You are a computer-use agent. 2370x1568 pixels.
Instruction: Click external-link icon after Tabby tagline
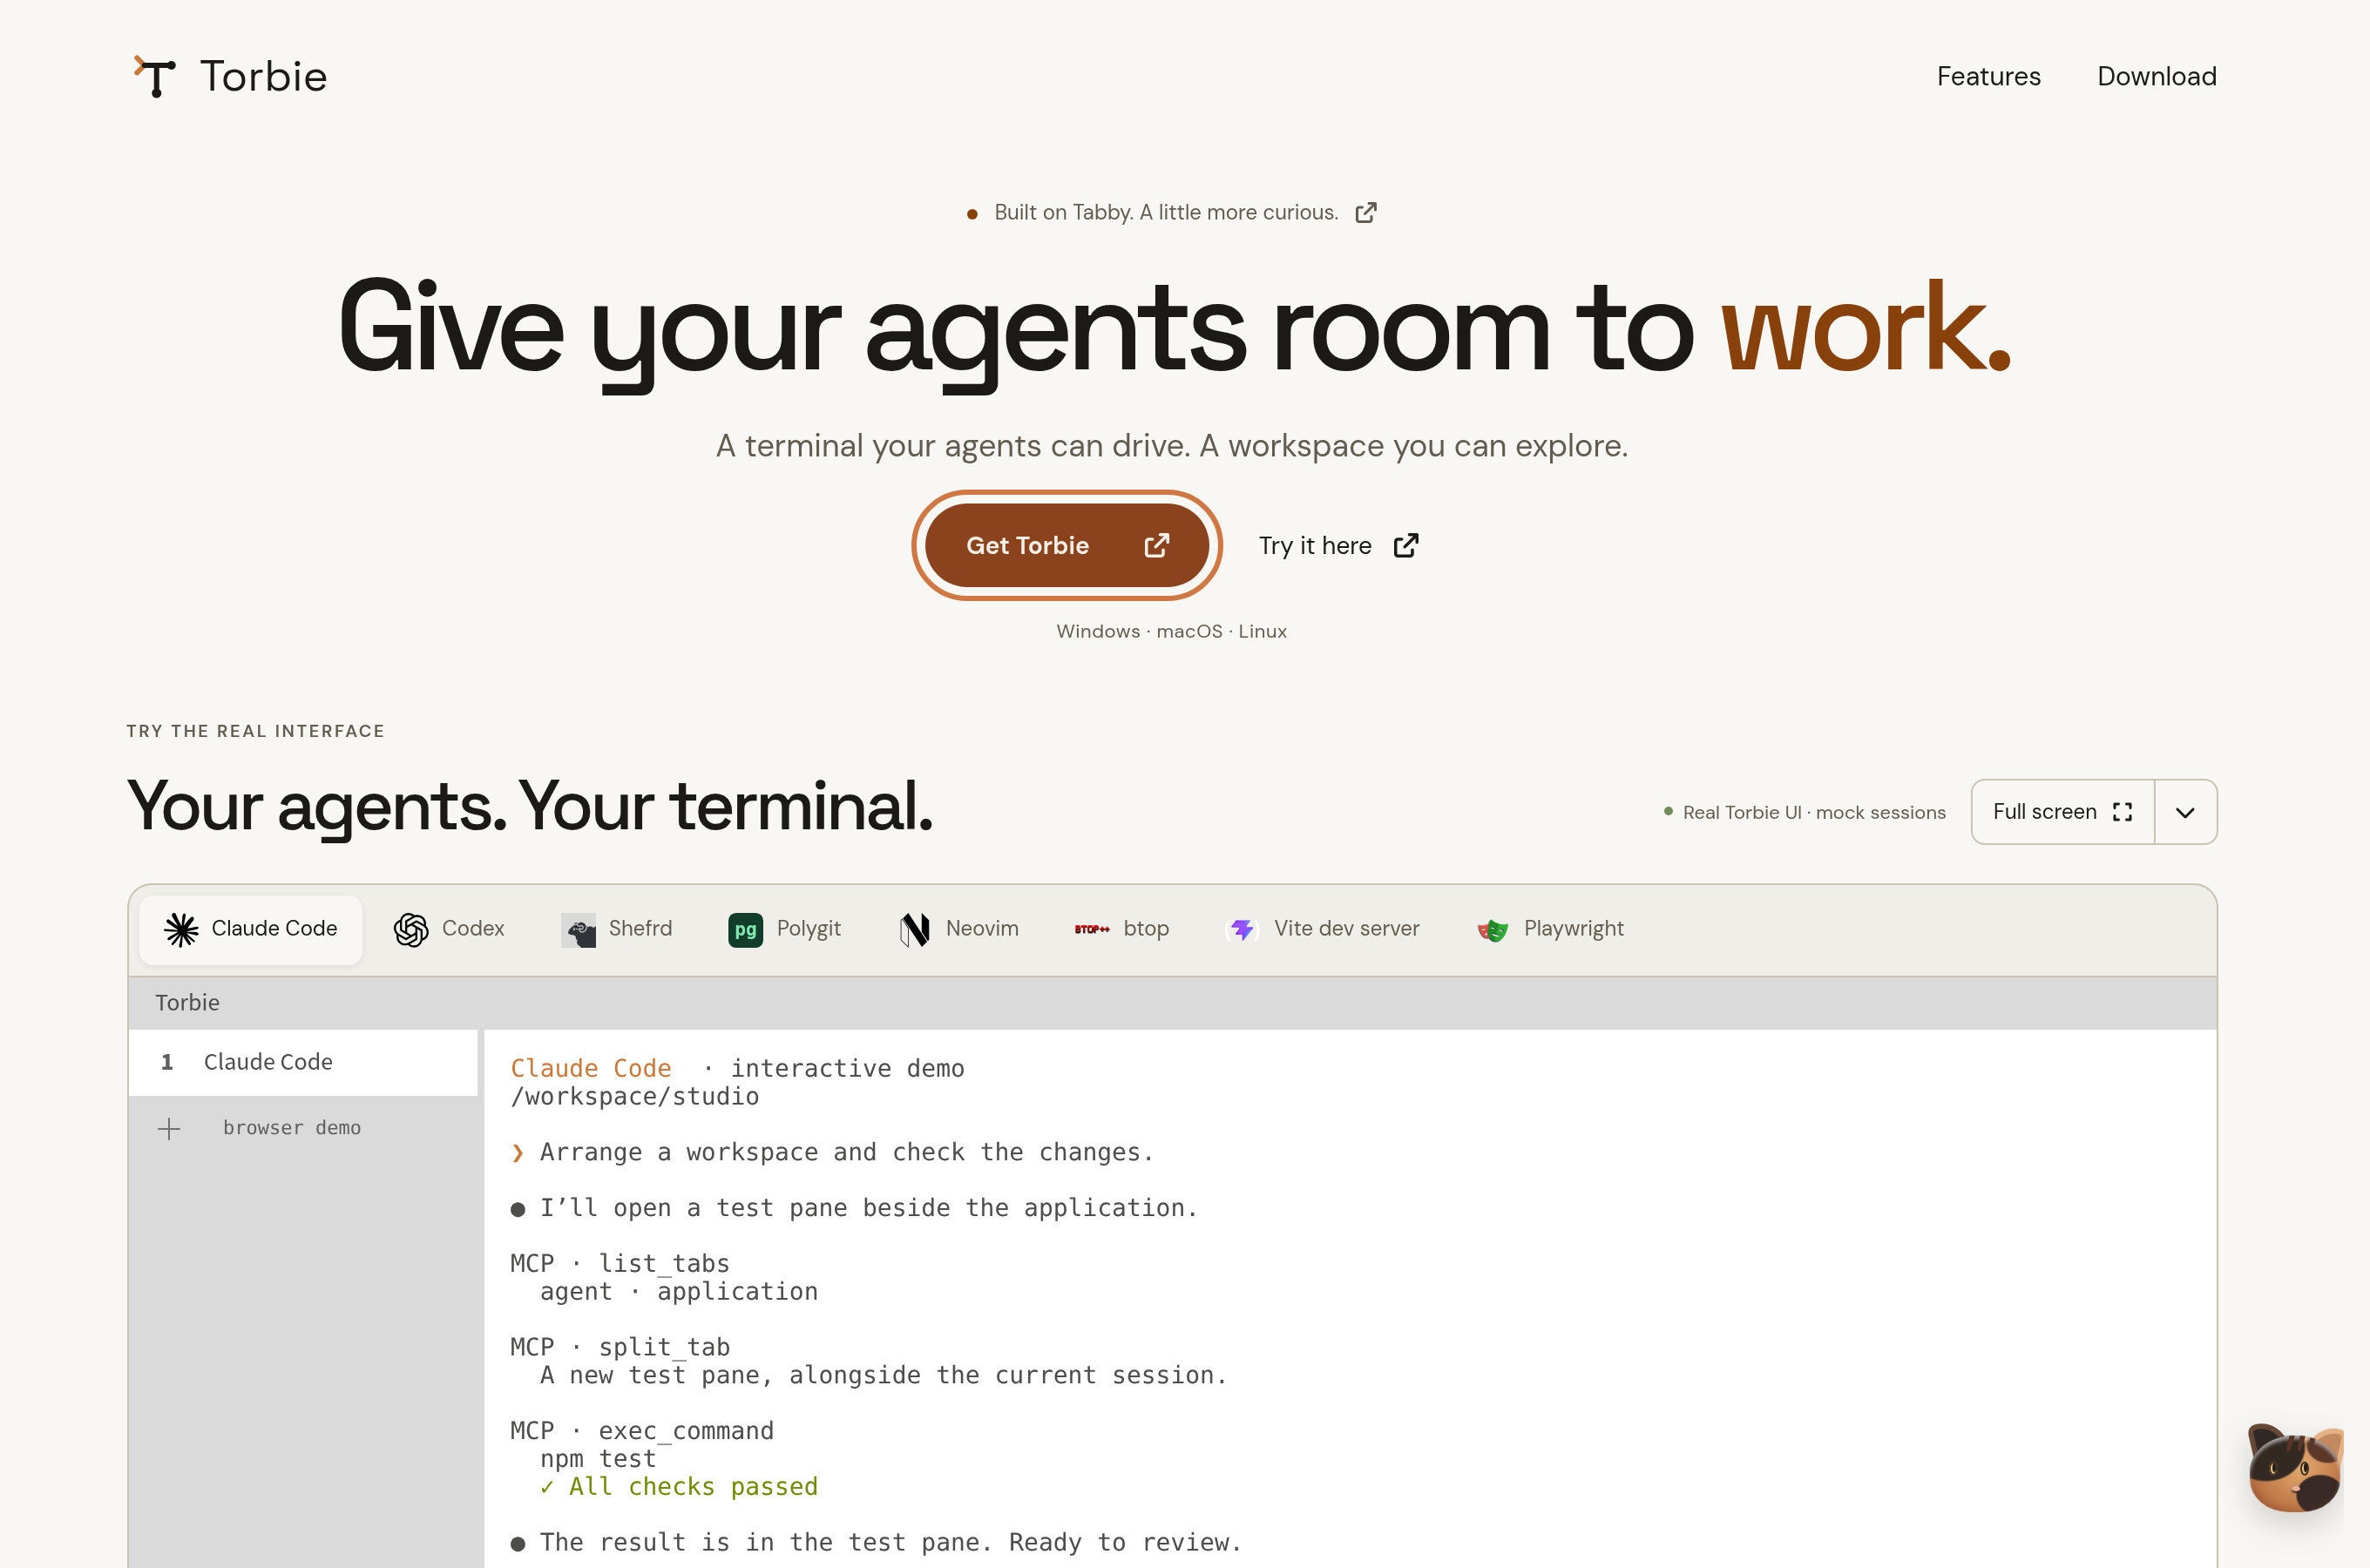(x=1366, y=212)
